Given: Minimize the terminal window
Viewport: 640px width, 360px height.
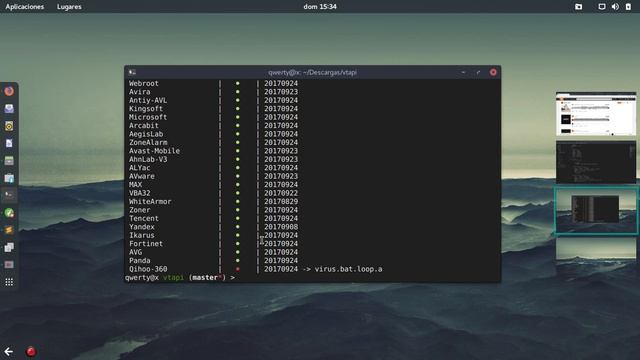Looking at the screenshot, I should pyautogui.click(x=463, y=72).
